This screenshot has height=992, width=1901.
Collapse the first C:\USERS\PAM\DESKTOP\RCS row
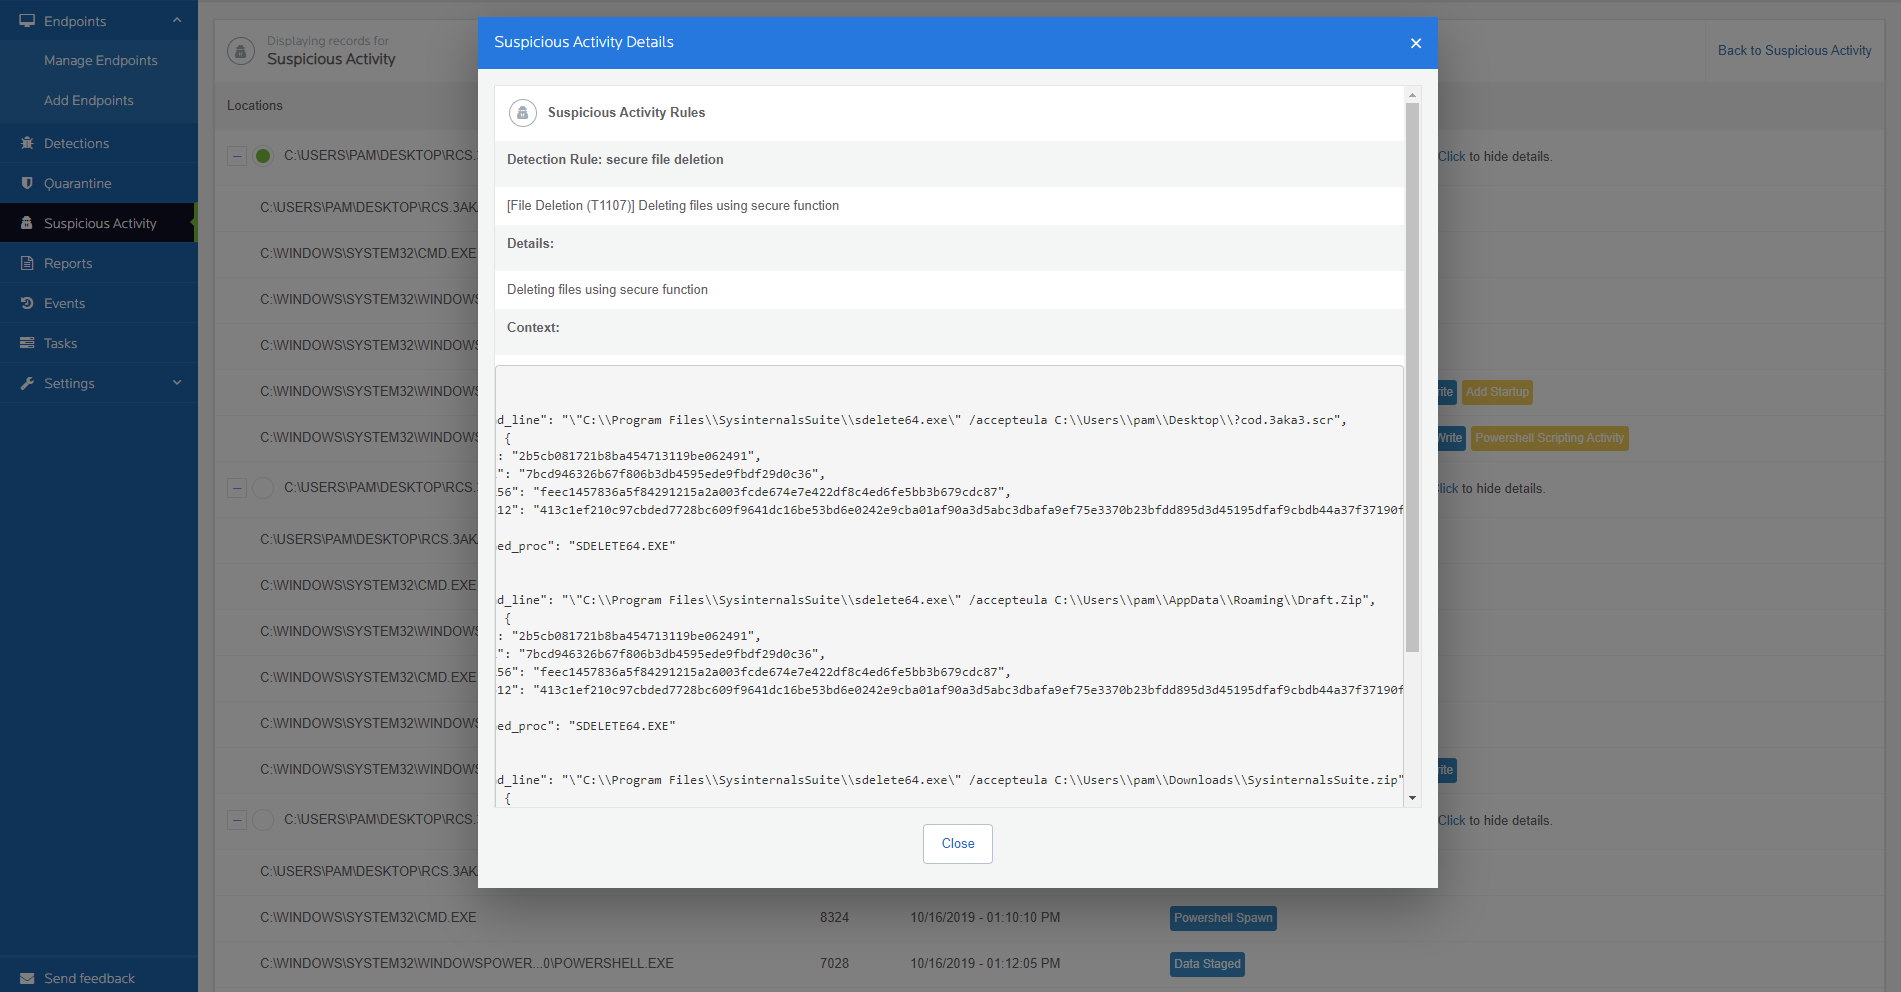[x=237, y=156]
